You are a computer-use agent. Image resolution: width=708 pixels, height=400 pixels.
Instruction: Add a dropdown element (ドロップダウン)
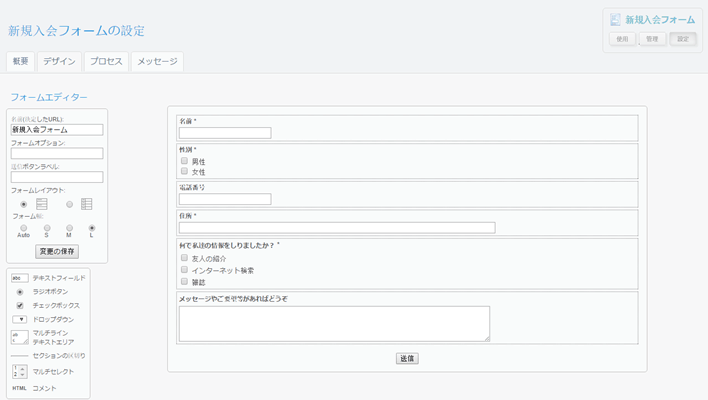click(x=48, y=320)
